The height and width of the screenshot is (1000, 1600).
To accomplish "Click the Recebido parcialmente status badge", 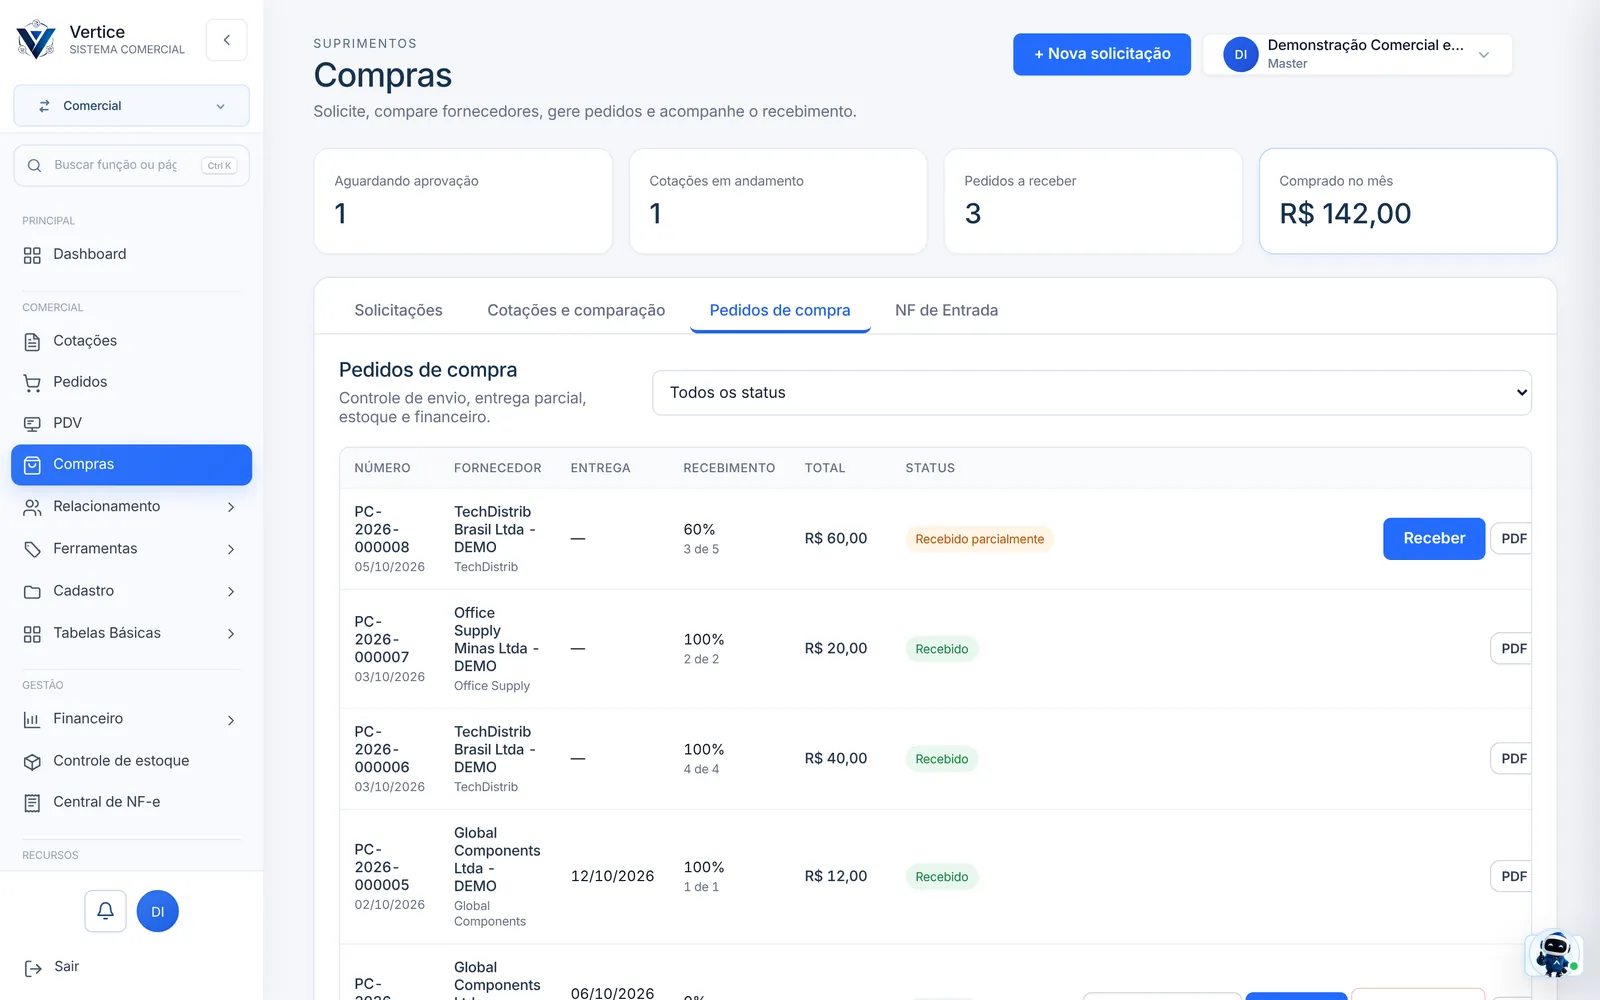I will tap(979, 539).
